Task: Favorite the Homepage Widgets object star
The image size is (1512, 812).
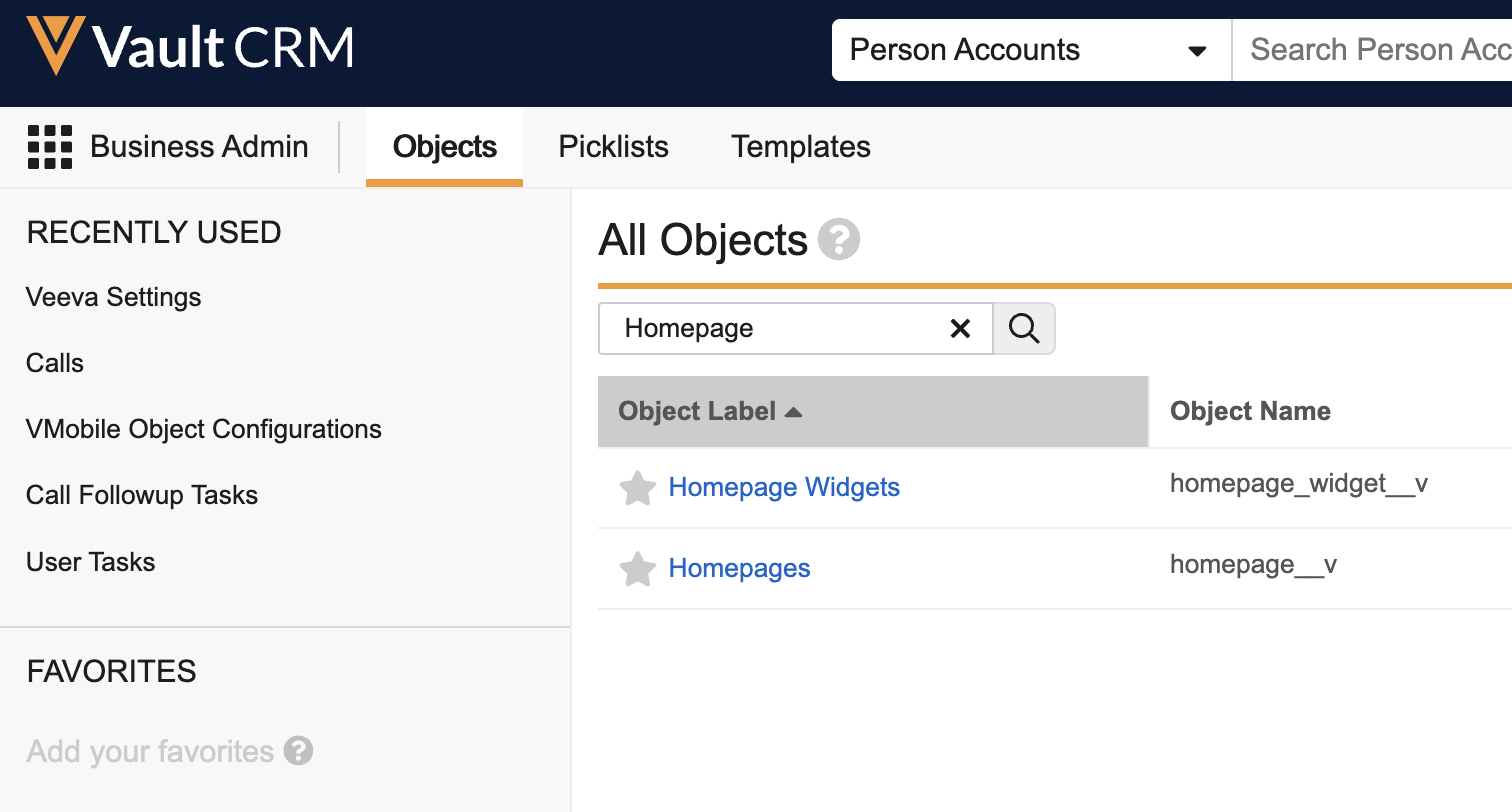Action: (x=637, y=488)
